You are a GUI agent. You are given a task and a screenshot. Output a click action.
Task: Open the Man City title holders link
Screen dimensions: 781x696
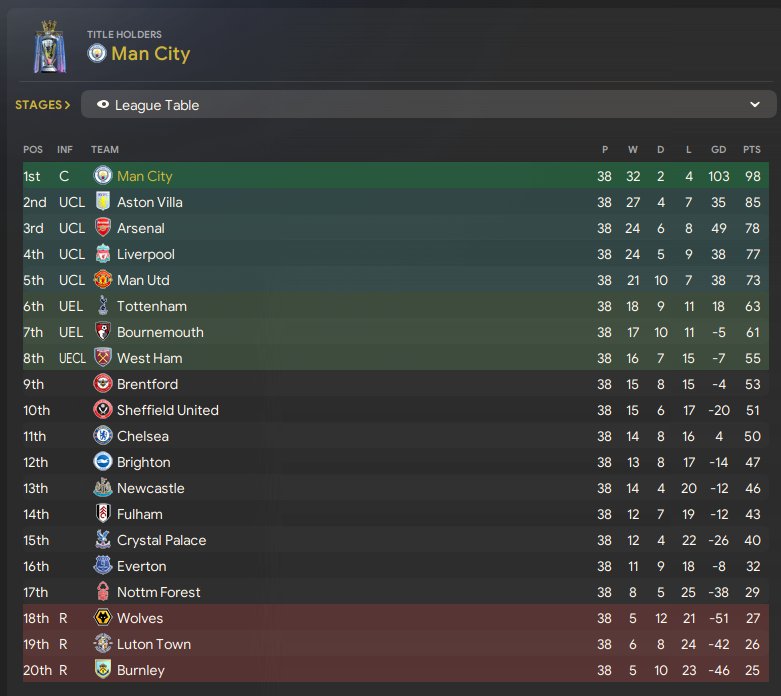[x=150, y=54]
